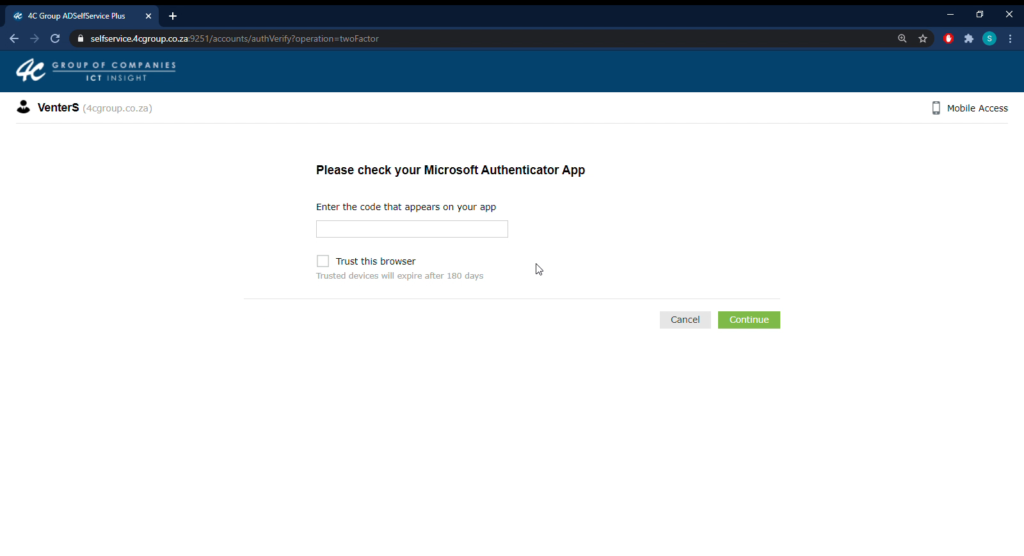This screenshot has height=556, width=1024.
Task: Open the red extension icon
Action: pos(949,39)
